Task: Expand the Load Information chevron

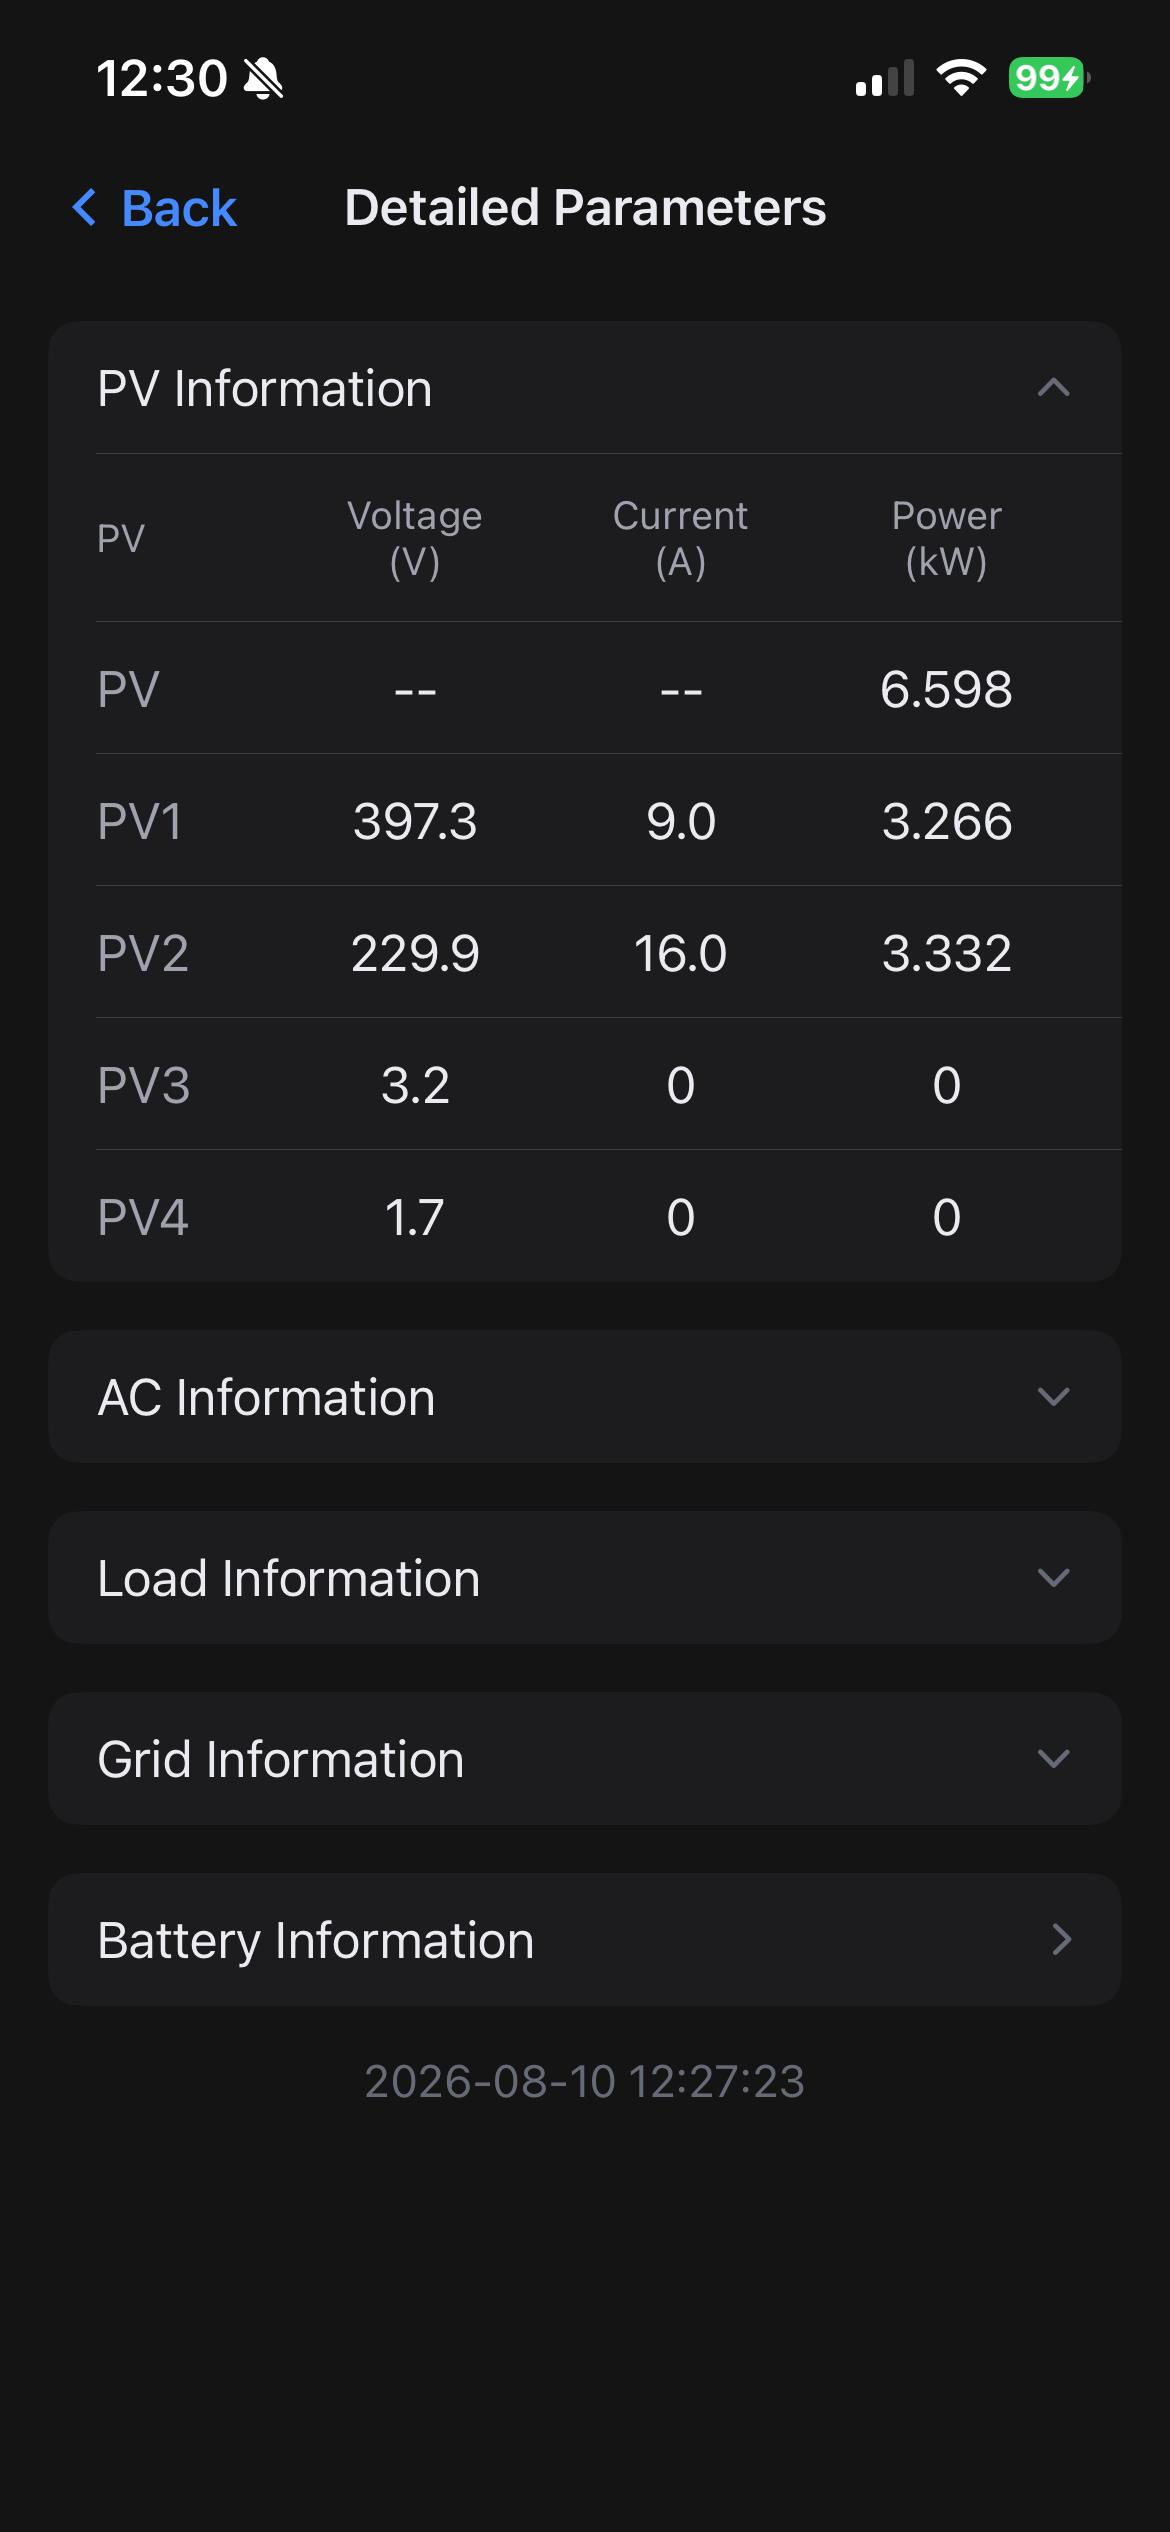Action: tap(1054, 1578)
